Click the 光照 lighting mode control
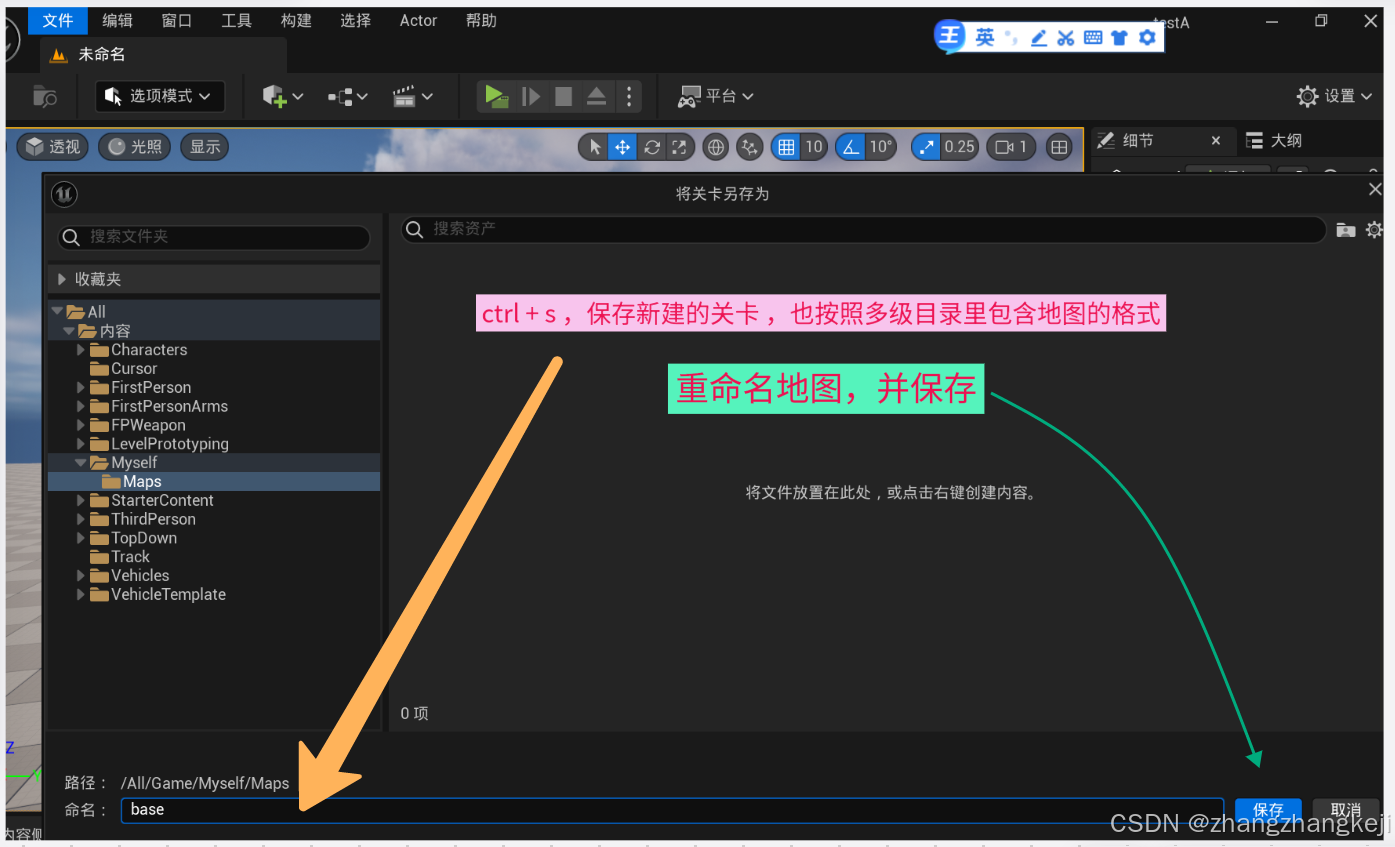 (x=134, y=146)
